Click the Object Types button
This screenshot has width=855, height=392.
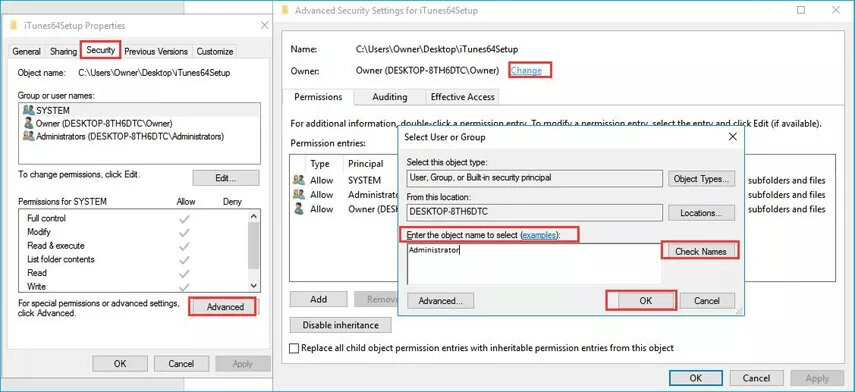pyautogui.click(x=701, y=179)
